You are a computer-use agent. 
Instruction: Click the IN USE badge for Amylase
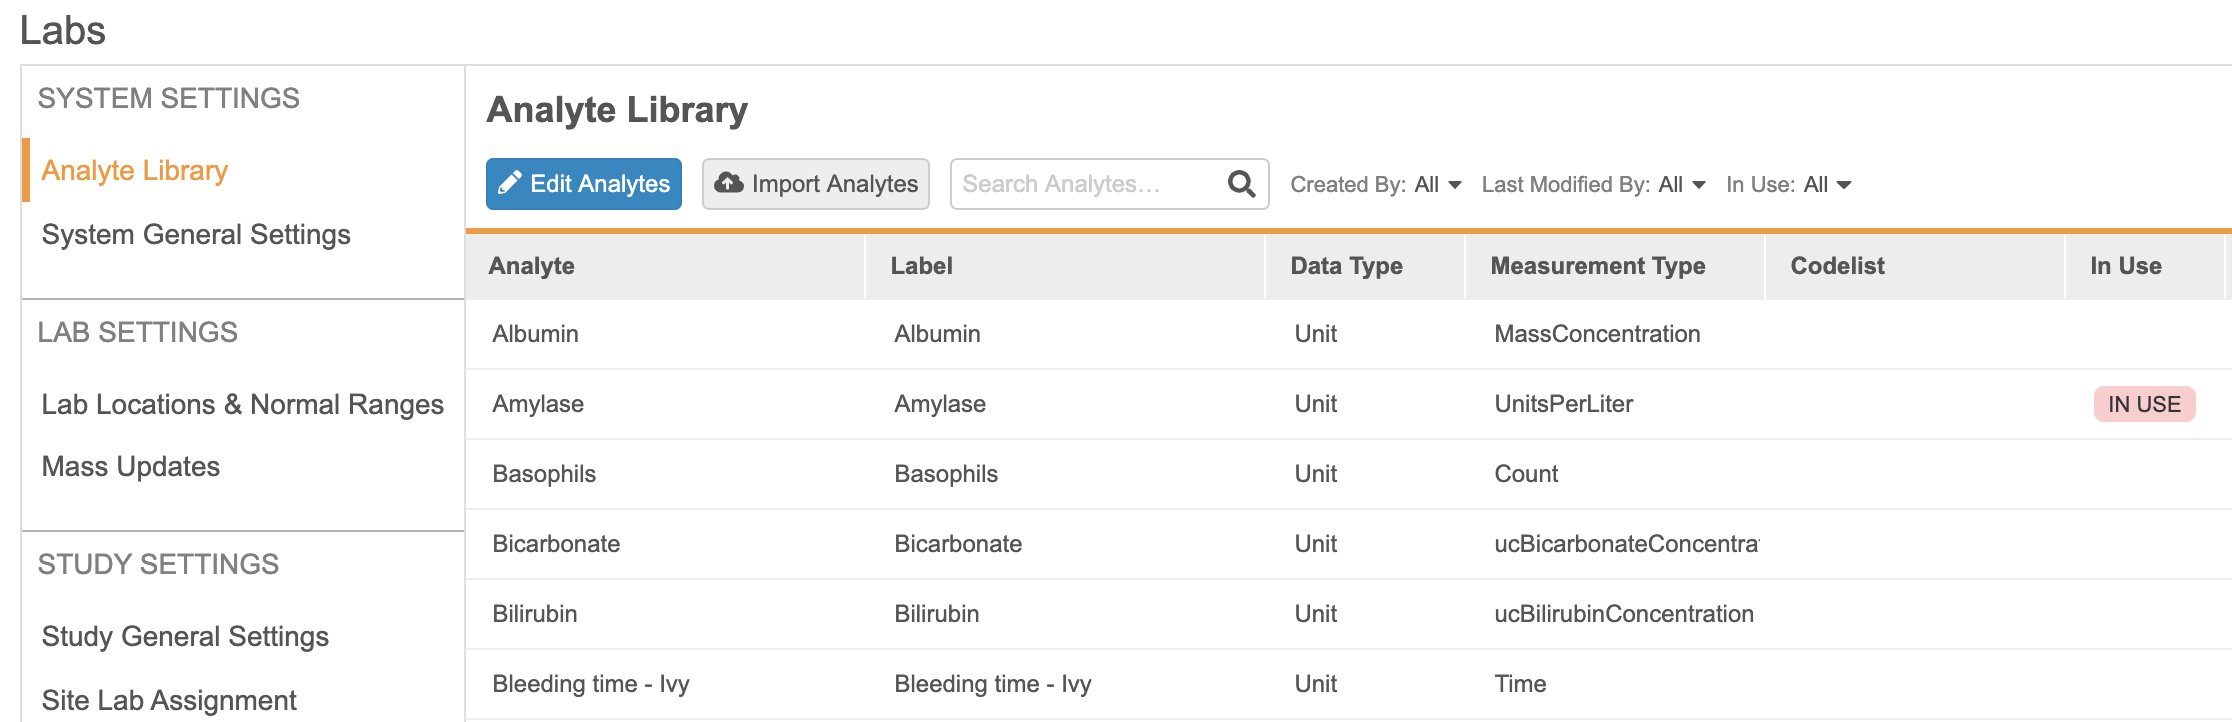coord(2144,404)
